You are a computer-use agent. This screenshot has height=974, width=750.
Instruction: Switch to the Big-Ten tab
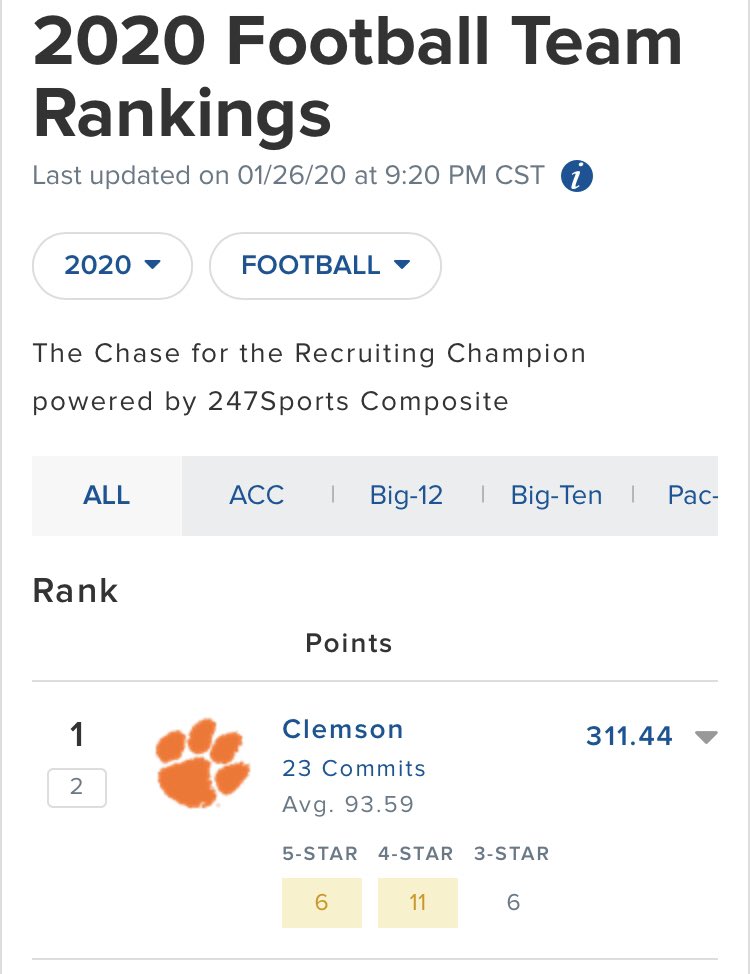(x=556, y=495)
